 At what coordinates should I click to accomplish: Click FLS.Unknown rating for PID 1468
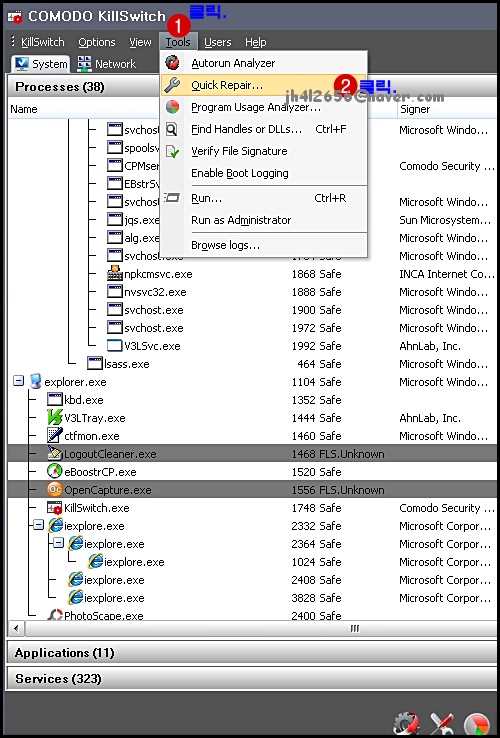coord(352,454)
